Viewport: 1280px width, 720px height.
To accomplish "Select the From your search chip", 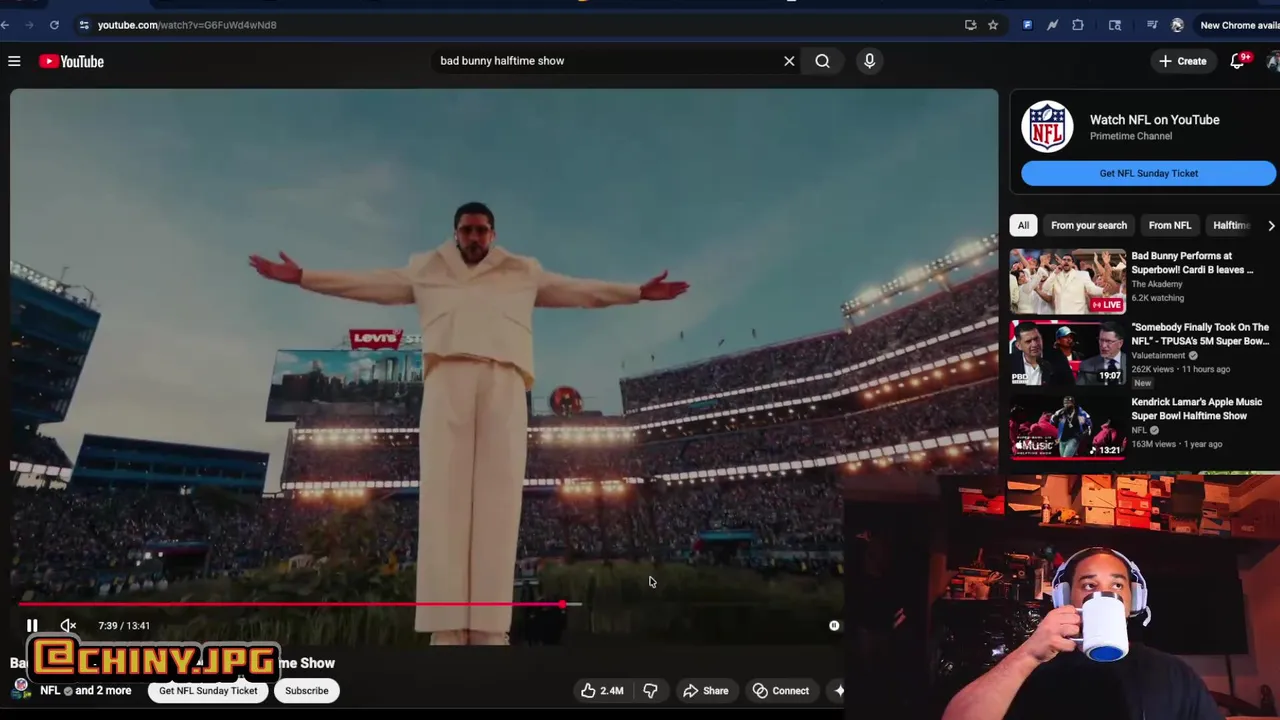I will click(1088, 225).
